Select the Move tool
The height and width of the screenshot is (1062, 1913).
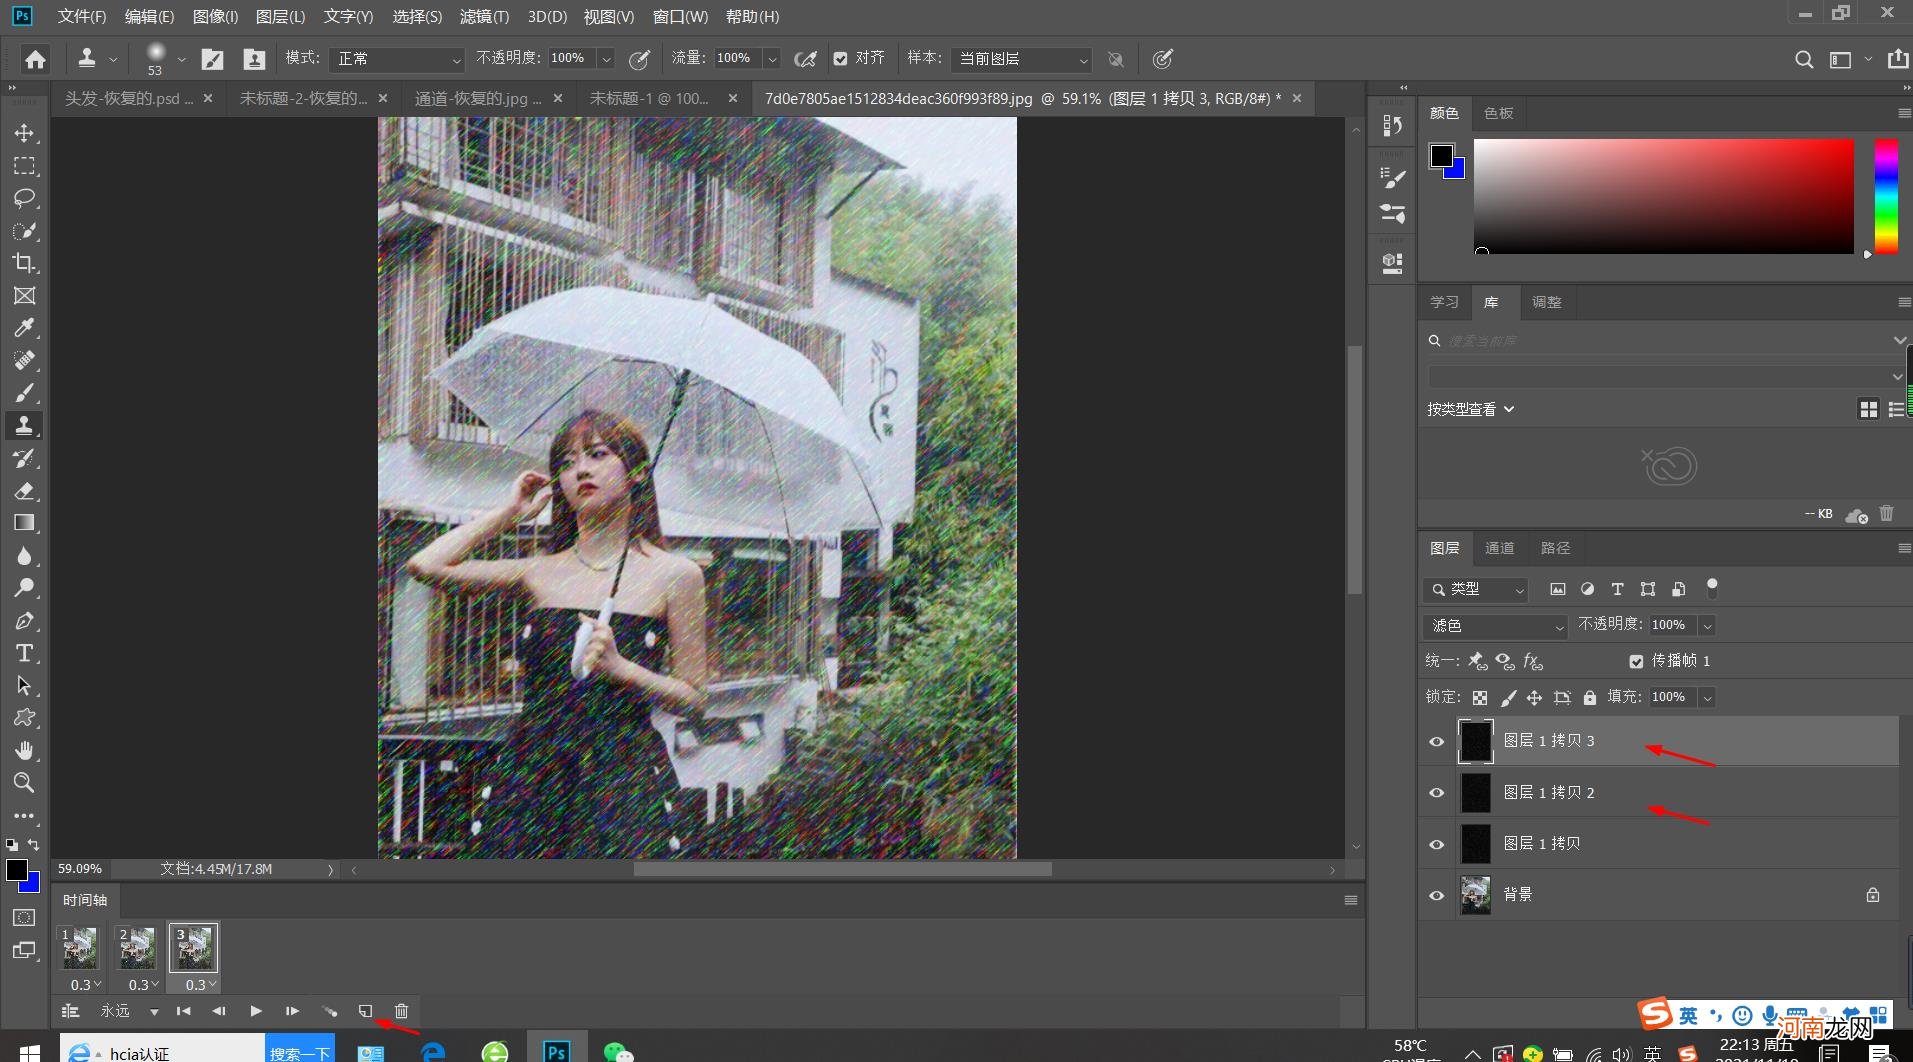pos(24,133)
